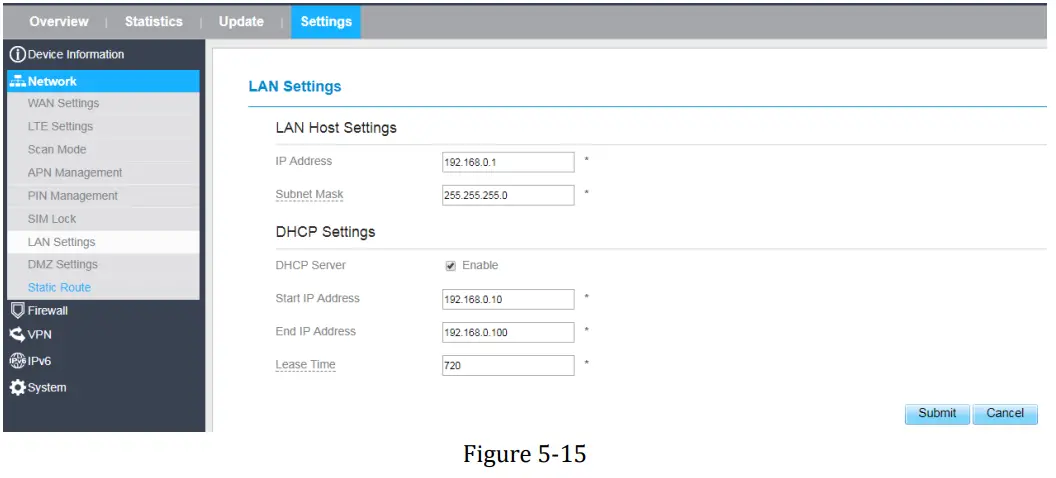
Task: Click the Network section icon
Action: click(17, 81)
